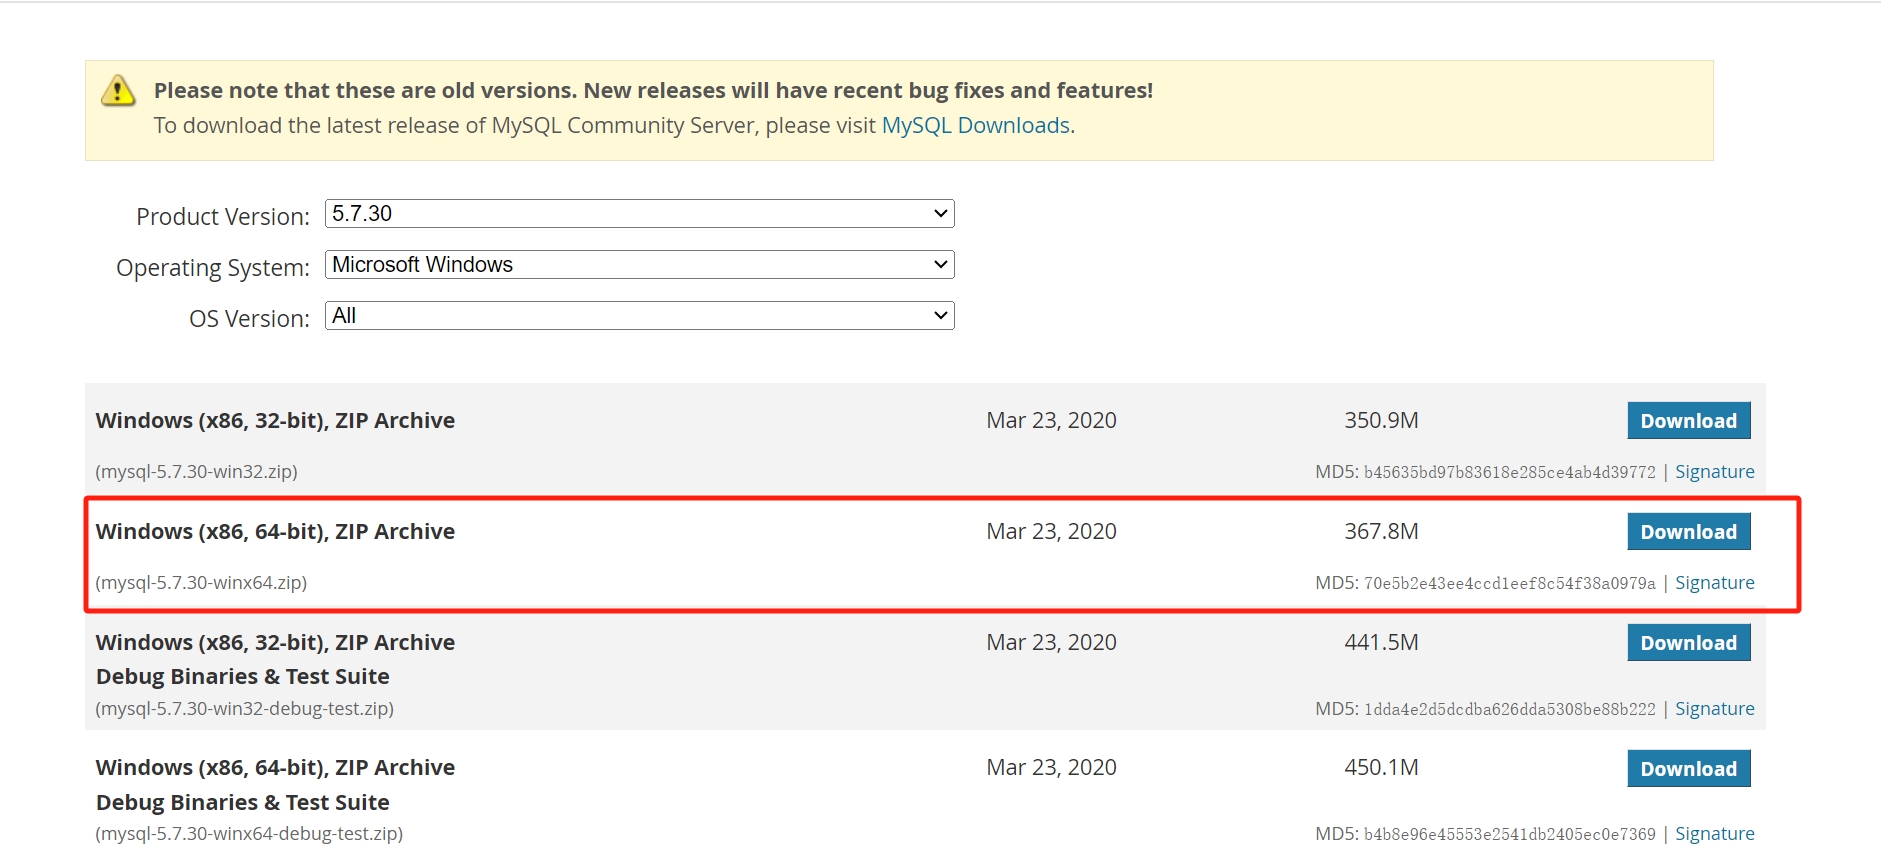The image size is (1881, 861).
Task: Open Signature for winx64-debug-test.zip
Action: pos(1714,834)
